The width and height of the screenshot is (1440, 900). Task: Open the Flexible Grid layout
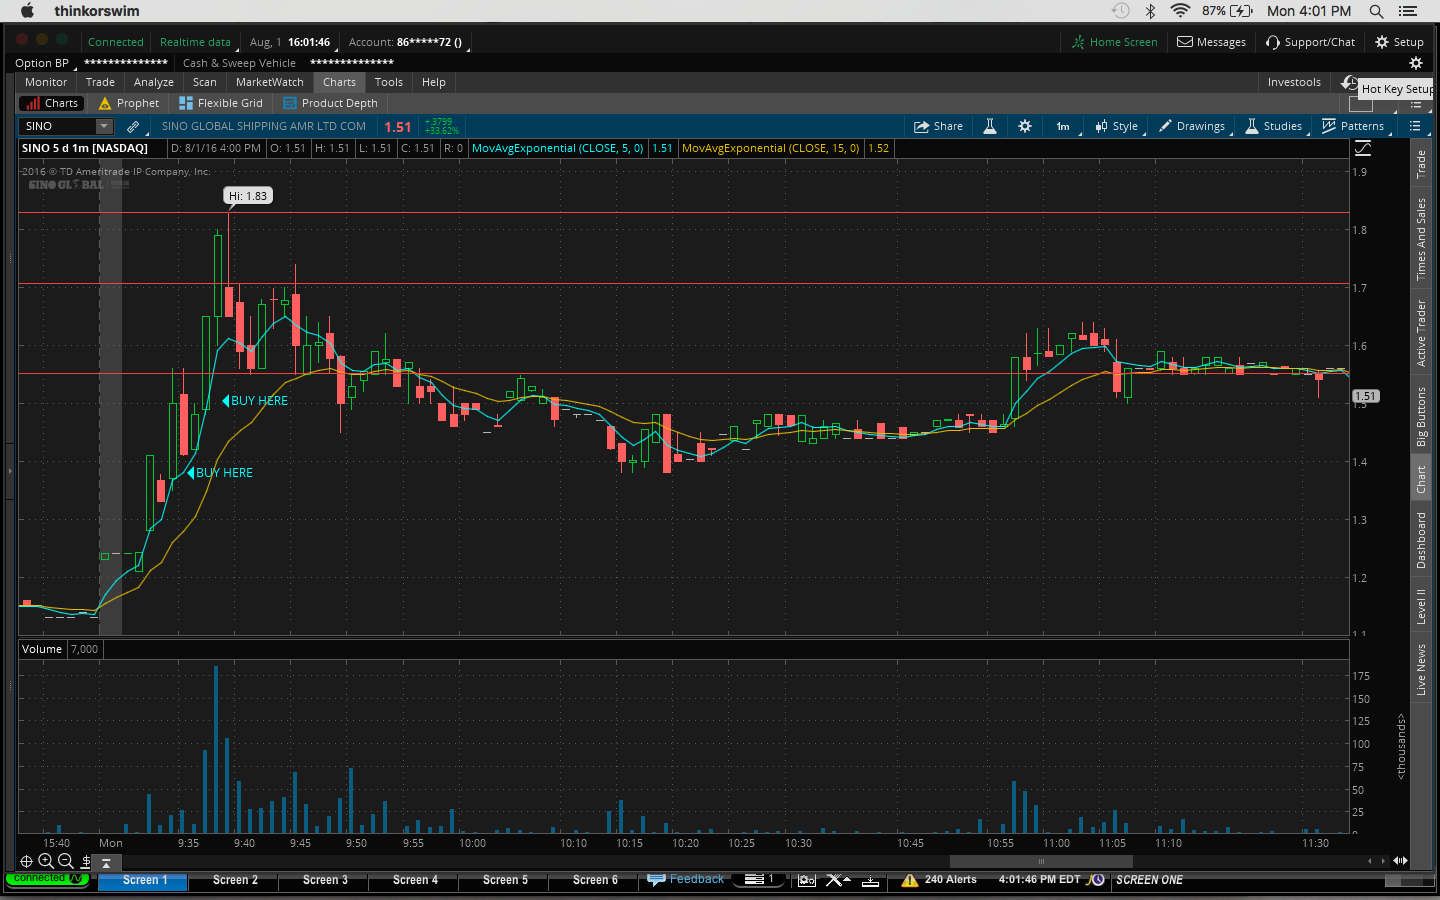220,103
